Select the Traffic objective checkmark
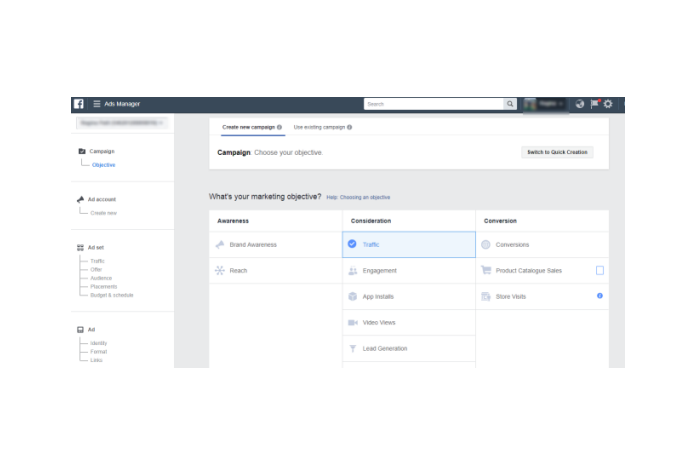The height and width of the screenshot is (464, 696). point(352,244)
